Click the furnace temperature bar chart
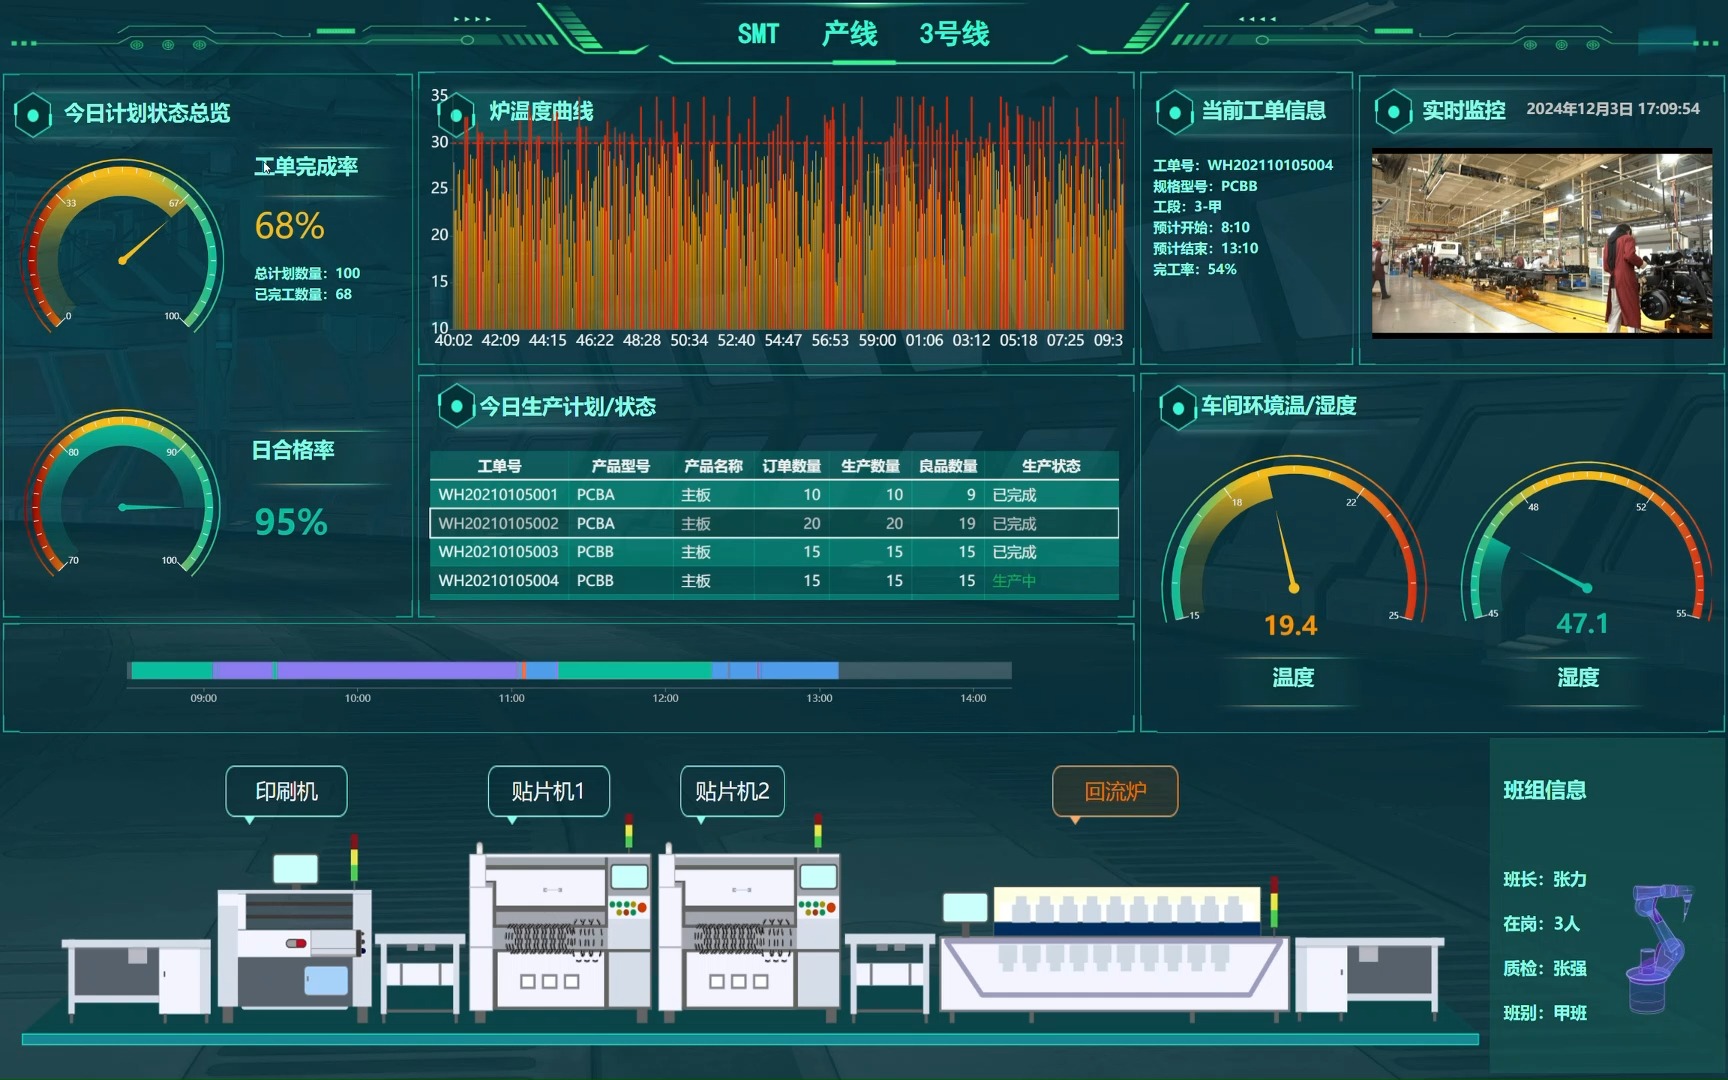 point(787,213)
